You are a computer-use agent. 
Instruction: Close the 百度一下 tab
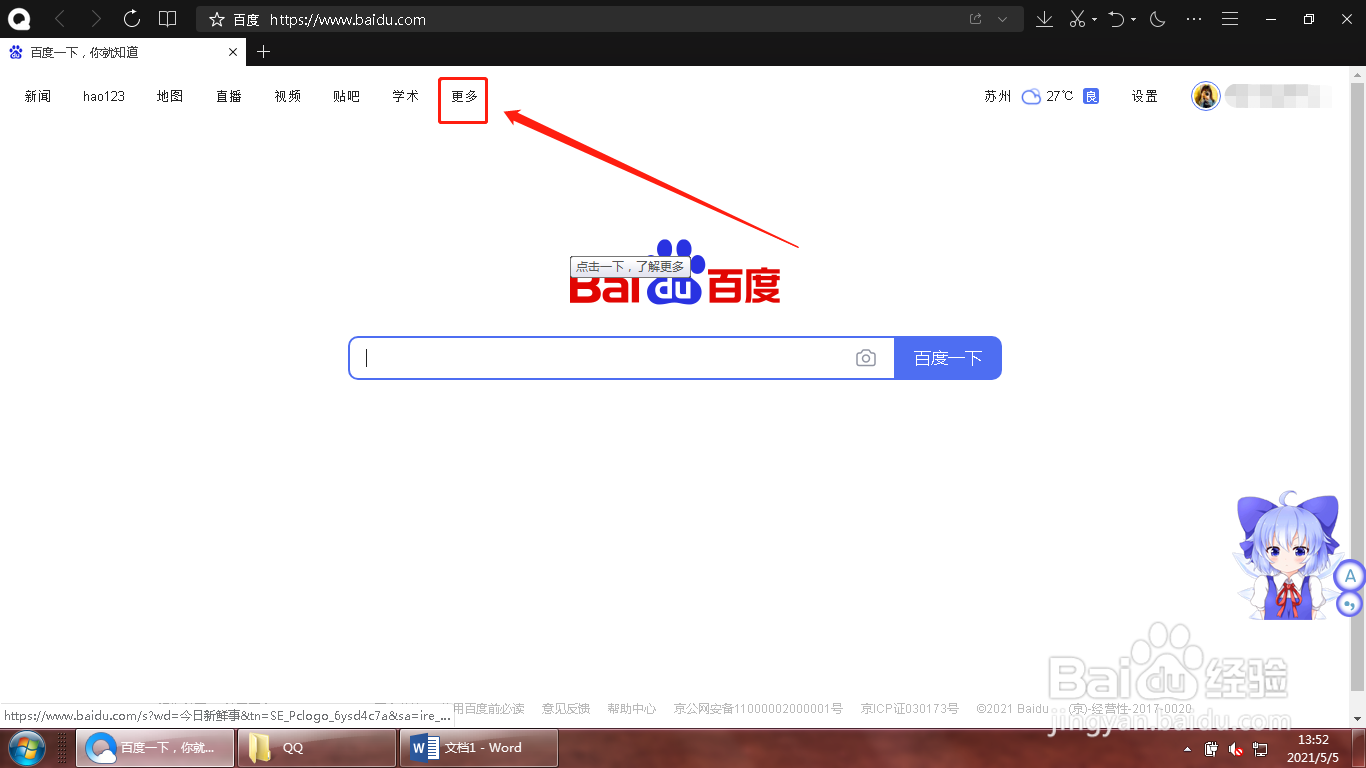(233, 52)
